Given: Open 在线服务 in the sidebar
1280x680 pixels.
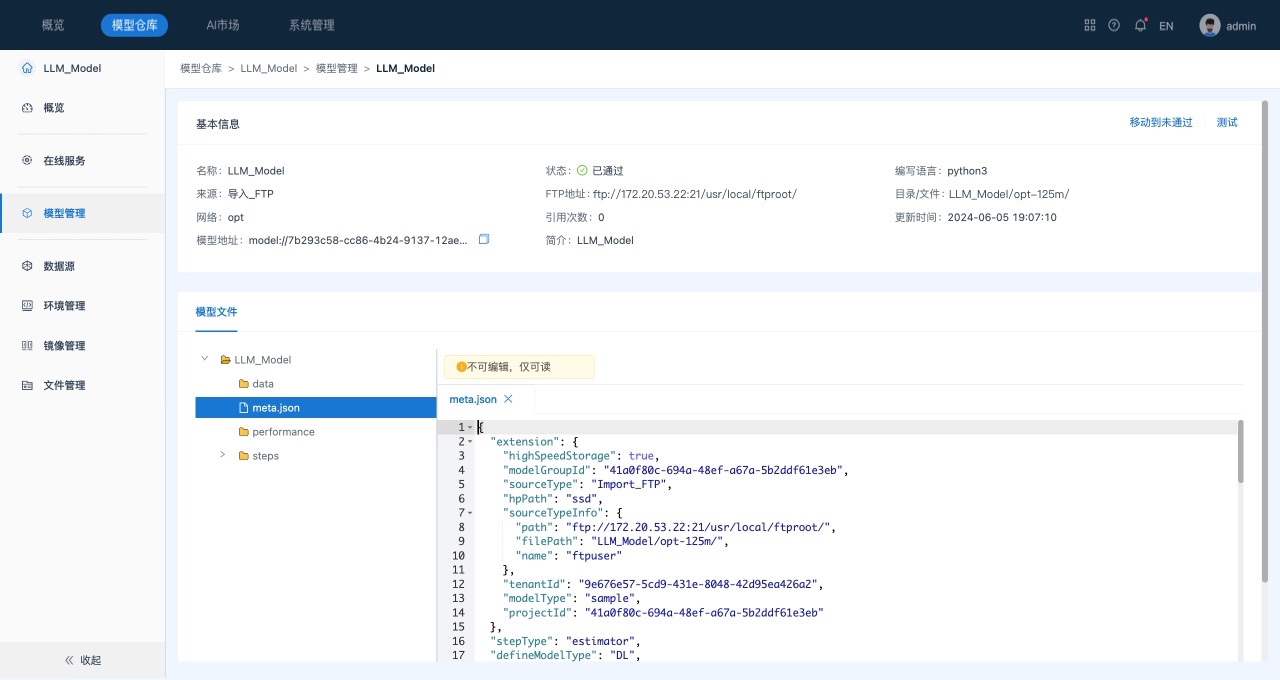Looking at the screenshot, I should pos(64,160).
